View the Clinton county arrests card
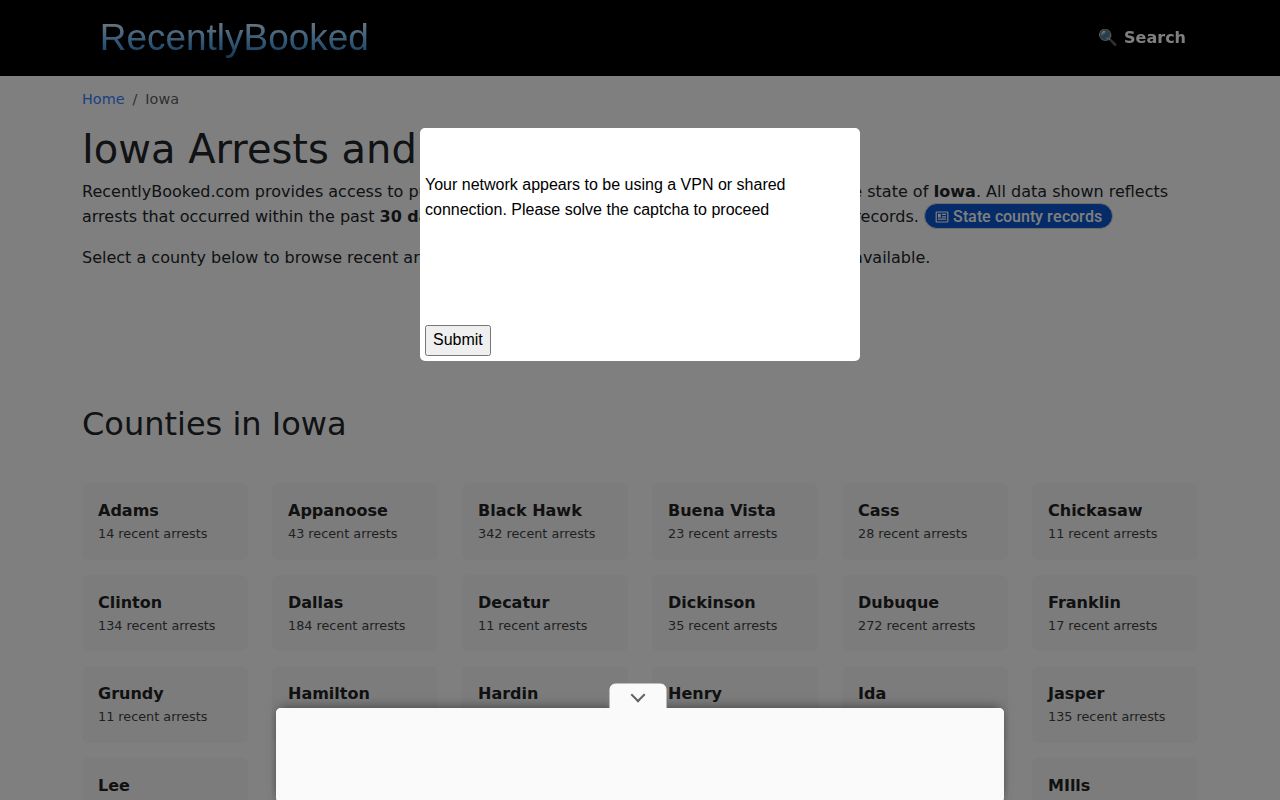Image resolution: width=1280 pixels, height=800 pixels. 165,613
